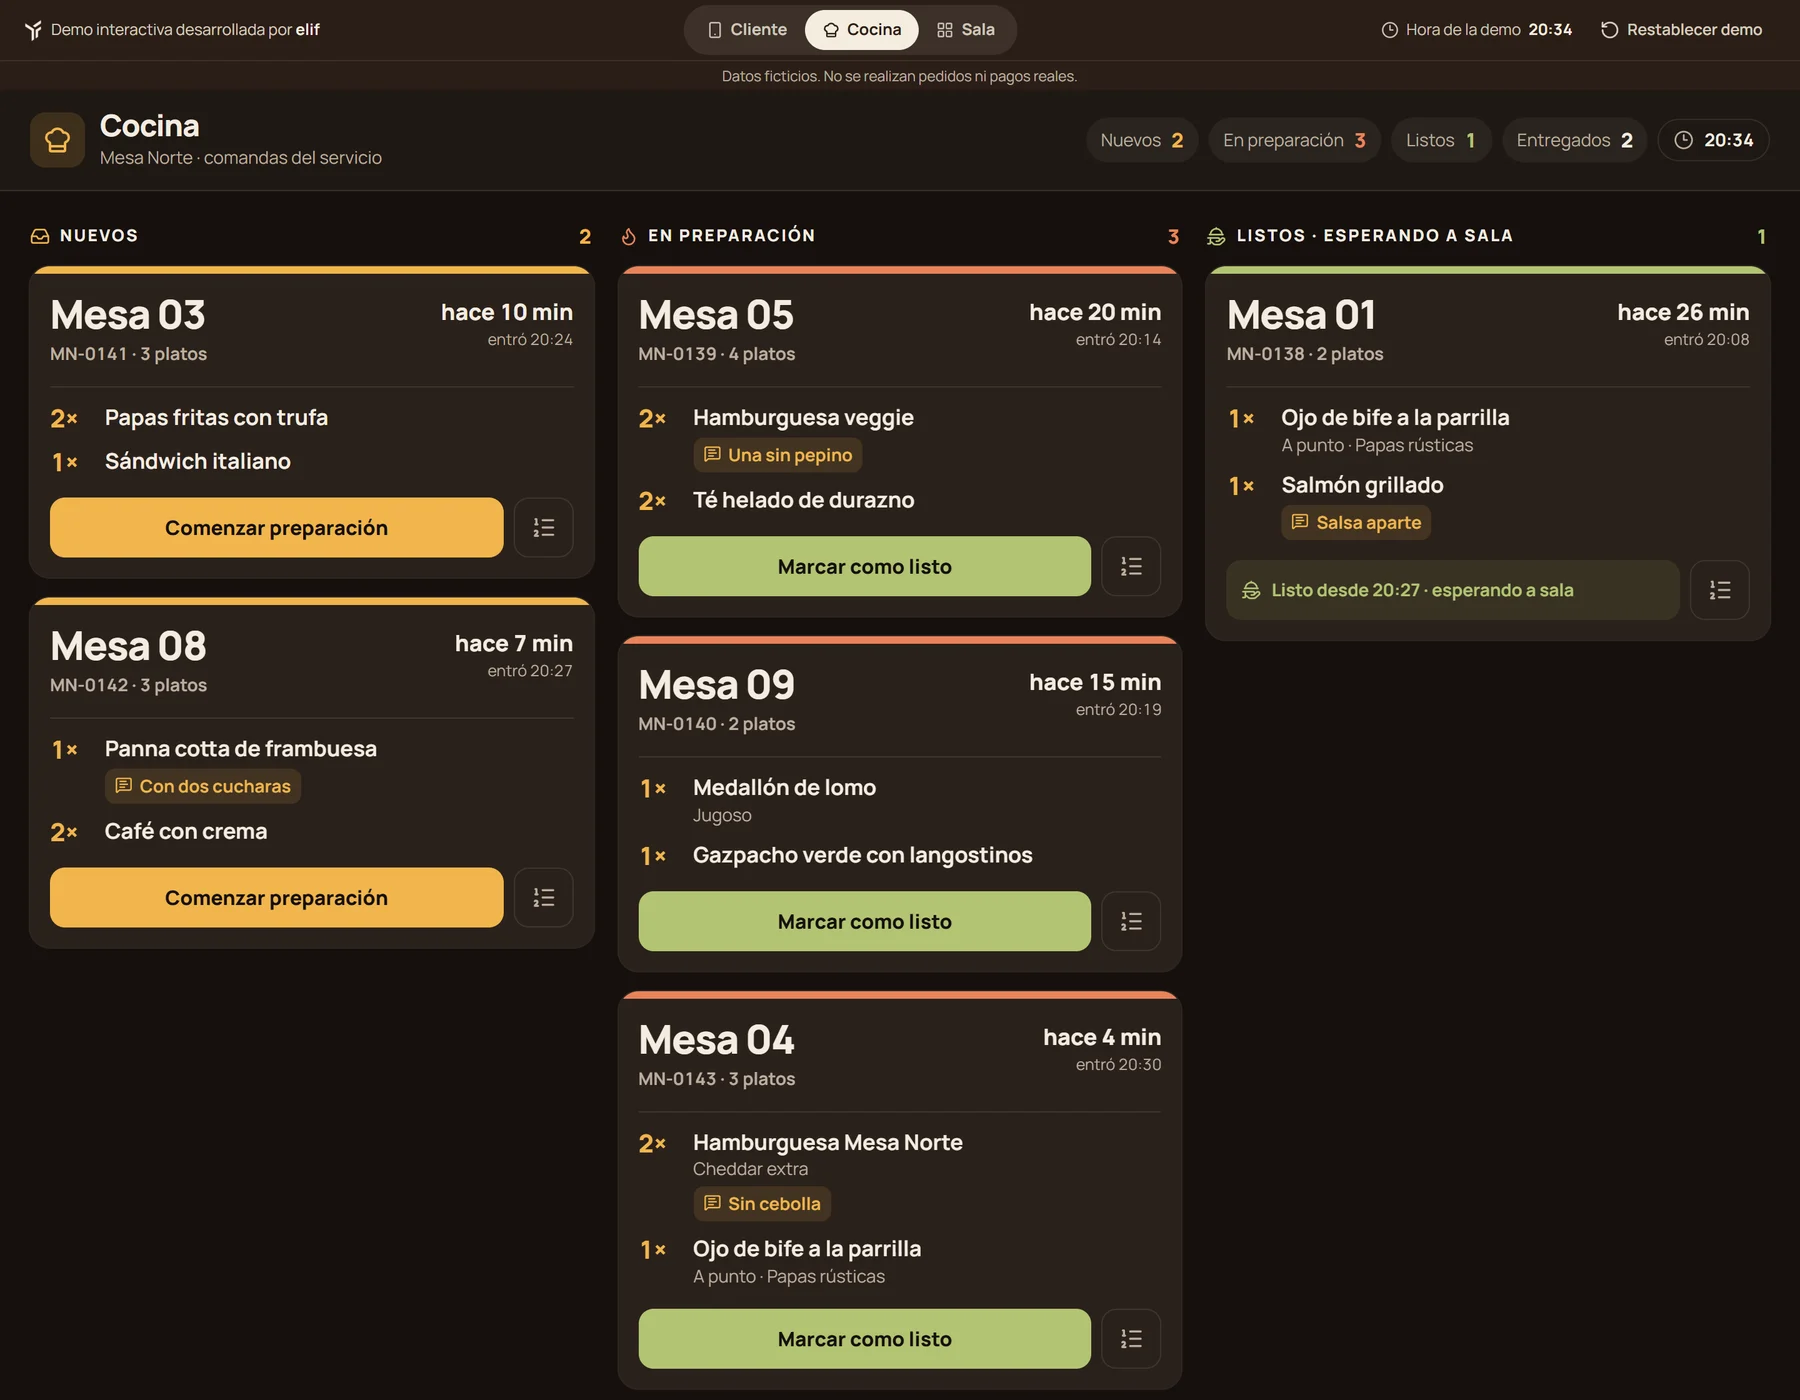1800x1400 pixels.
Task: Click the Listo desde 20:27 status bar
Action: [1453, 590]
